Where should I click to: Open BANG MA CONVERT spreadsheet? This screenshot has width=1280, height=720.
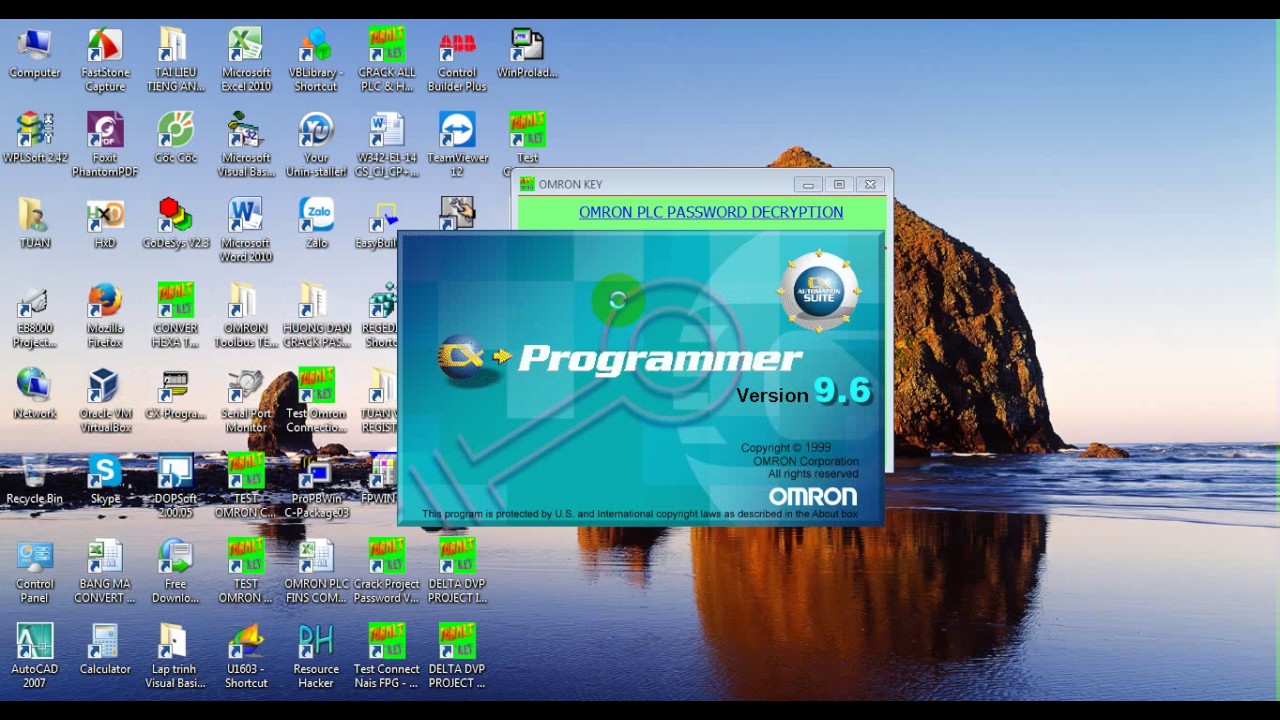(105, 572)
